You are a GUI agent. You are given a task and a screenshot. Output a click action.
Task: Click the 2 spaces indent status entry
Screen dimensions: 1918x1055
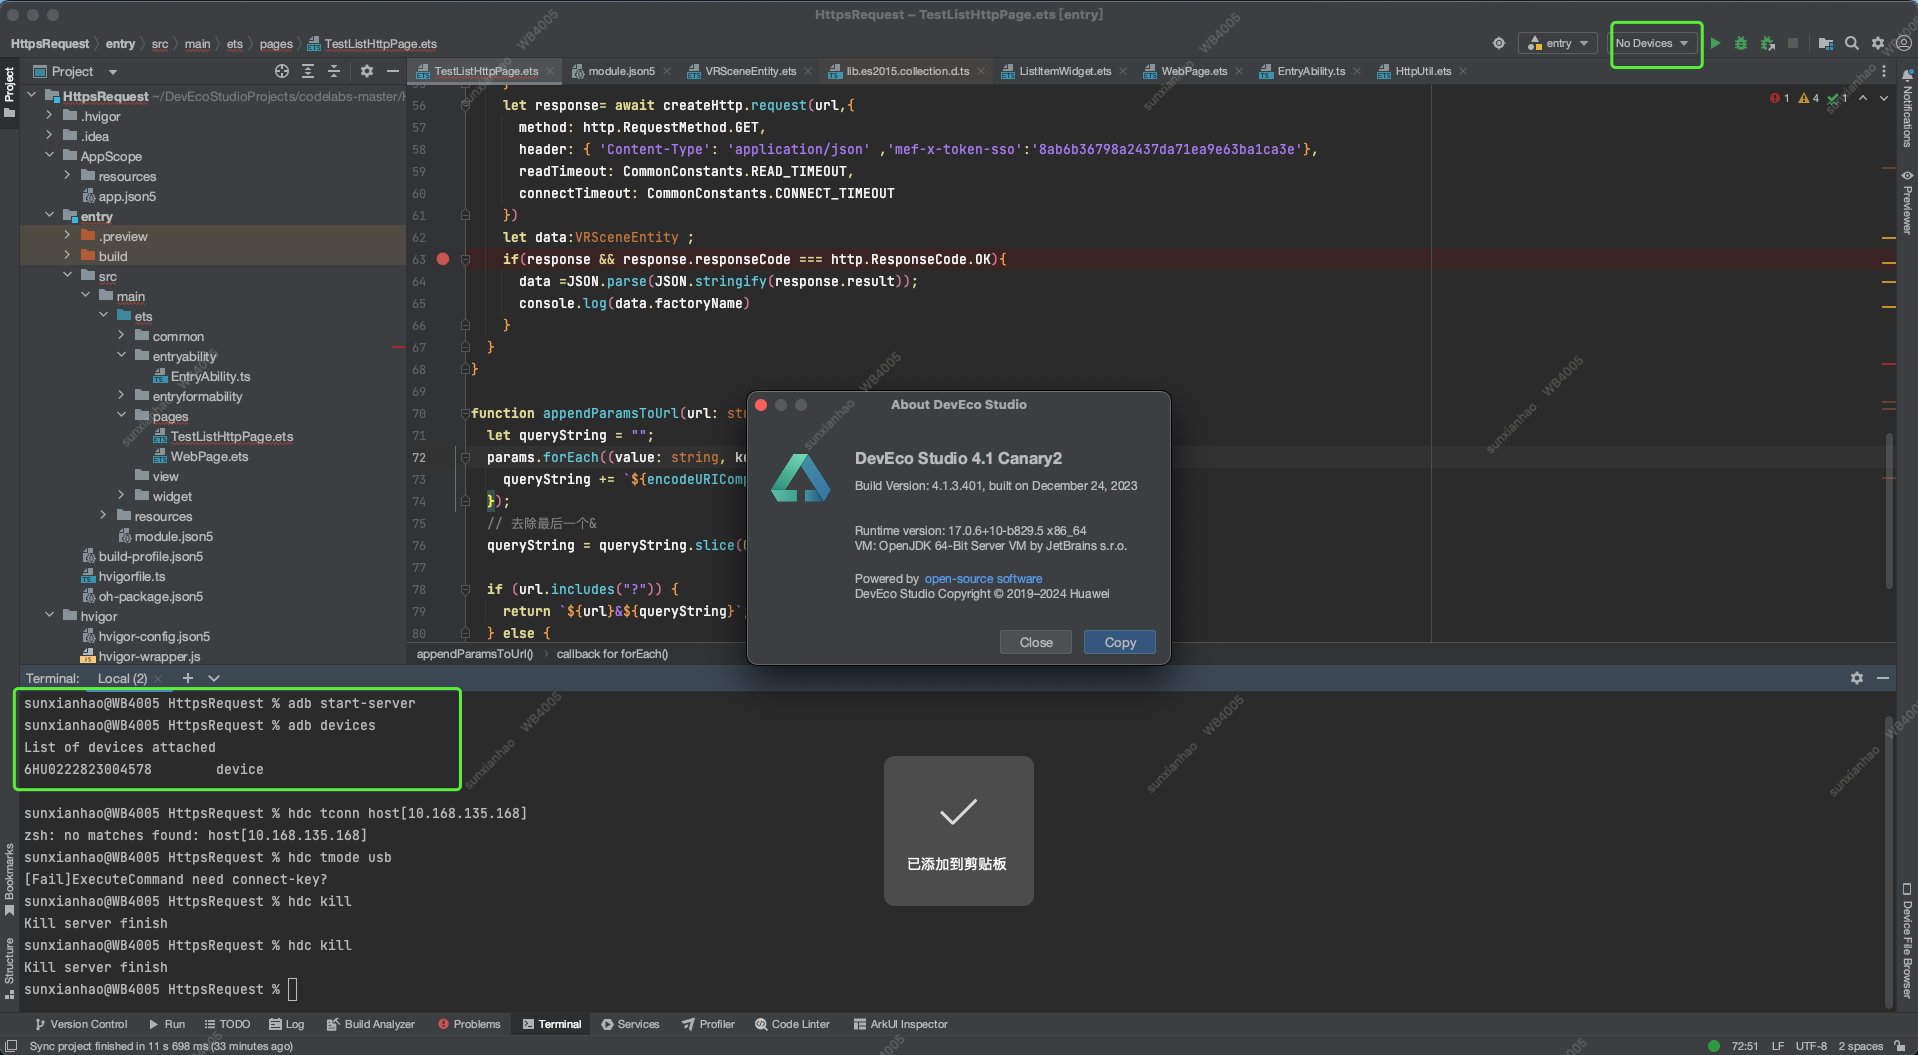[x=1860, y=1046]
